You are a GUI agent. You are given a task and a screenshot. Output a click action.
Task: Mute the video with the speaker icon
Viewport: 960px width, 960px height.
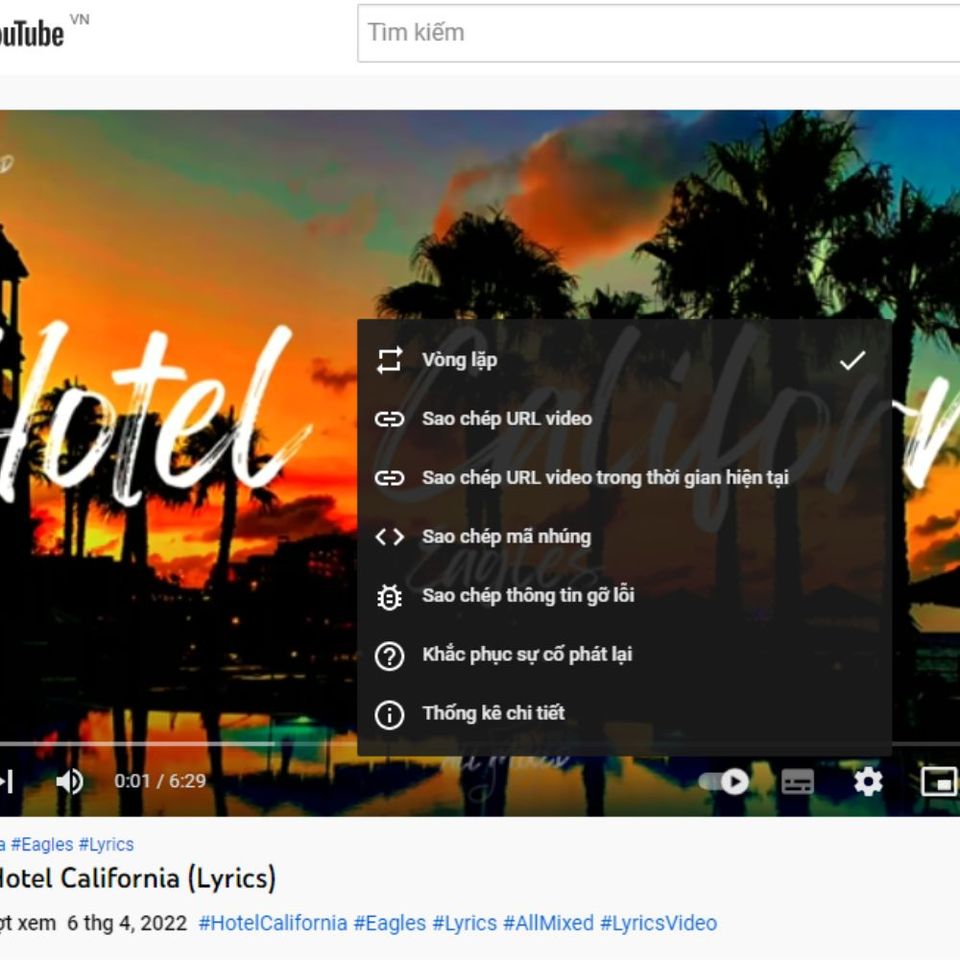coord(70,782)
